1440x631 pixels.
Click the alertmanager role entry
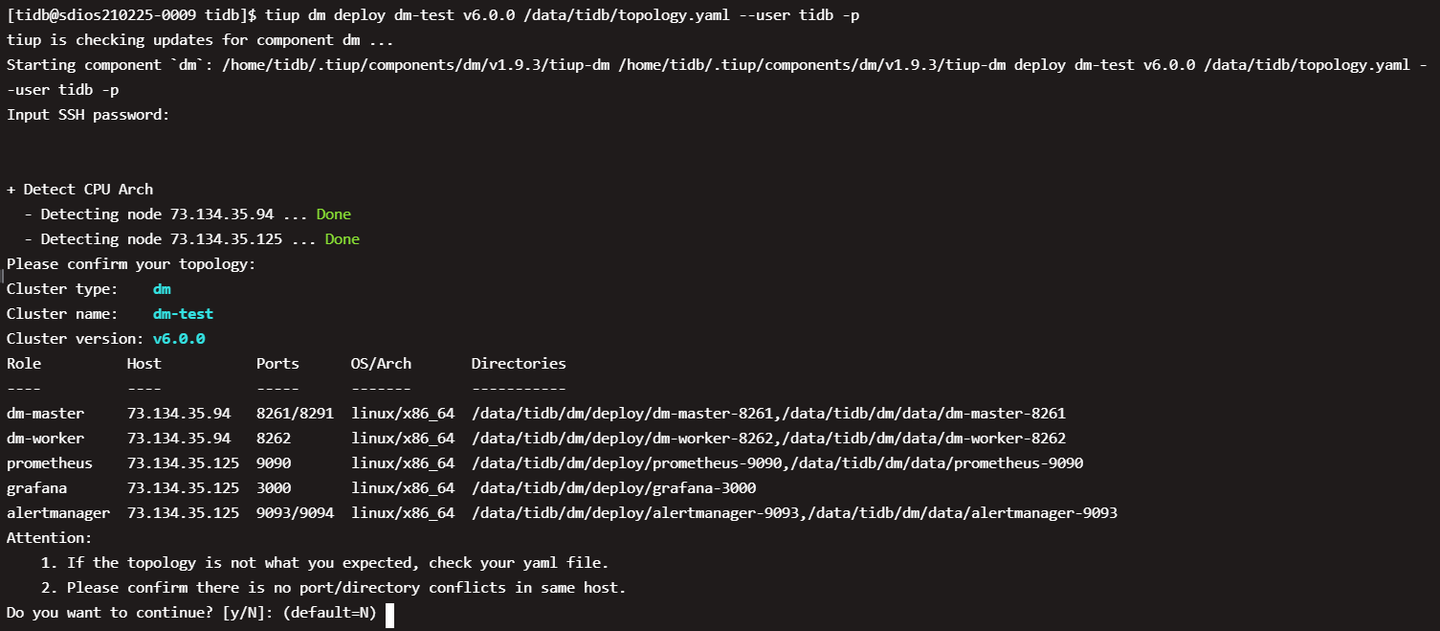pos(58,513)
